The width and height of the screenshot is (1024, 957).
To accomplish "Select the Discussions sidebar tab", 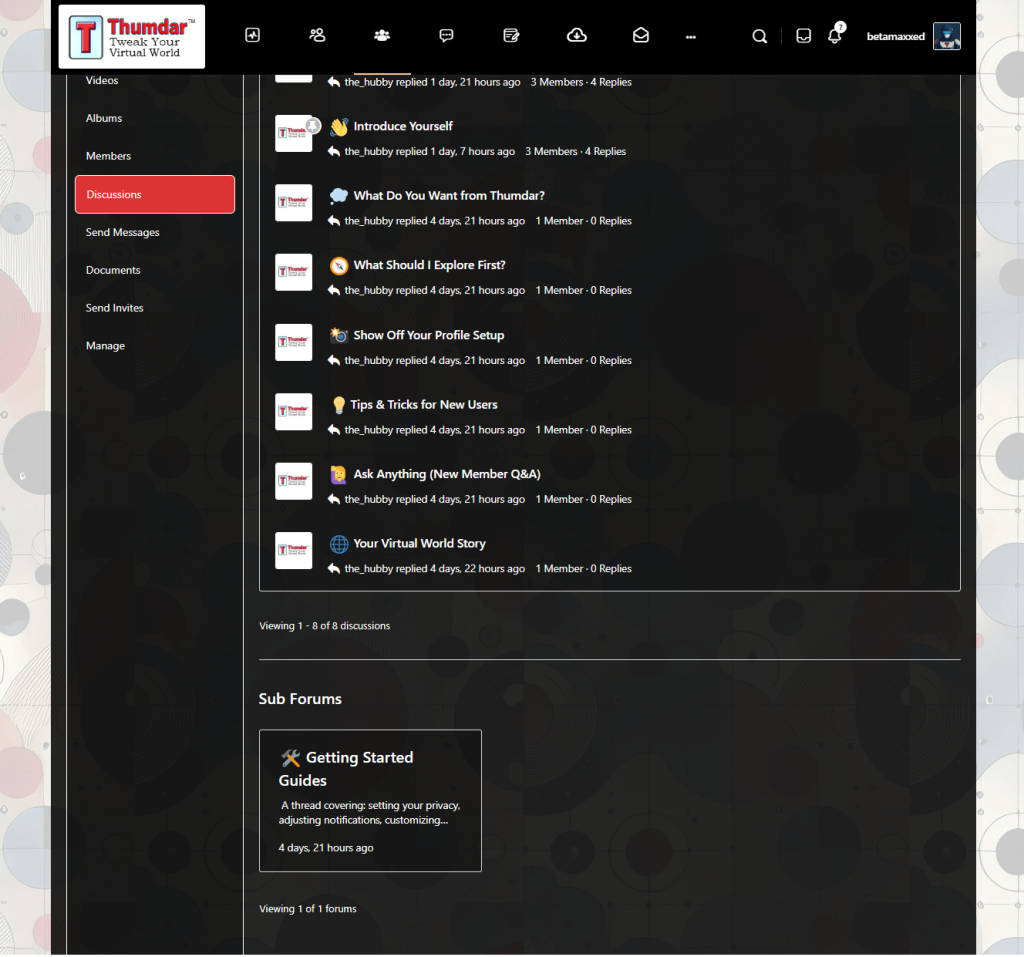I will [155, 195].
